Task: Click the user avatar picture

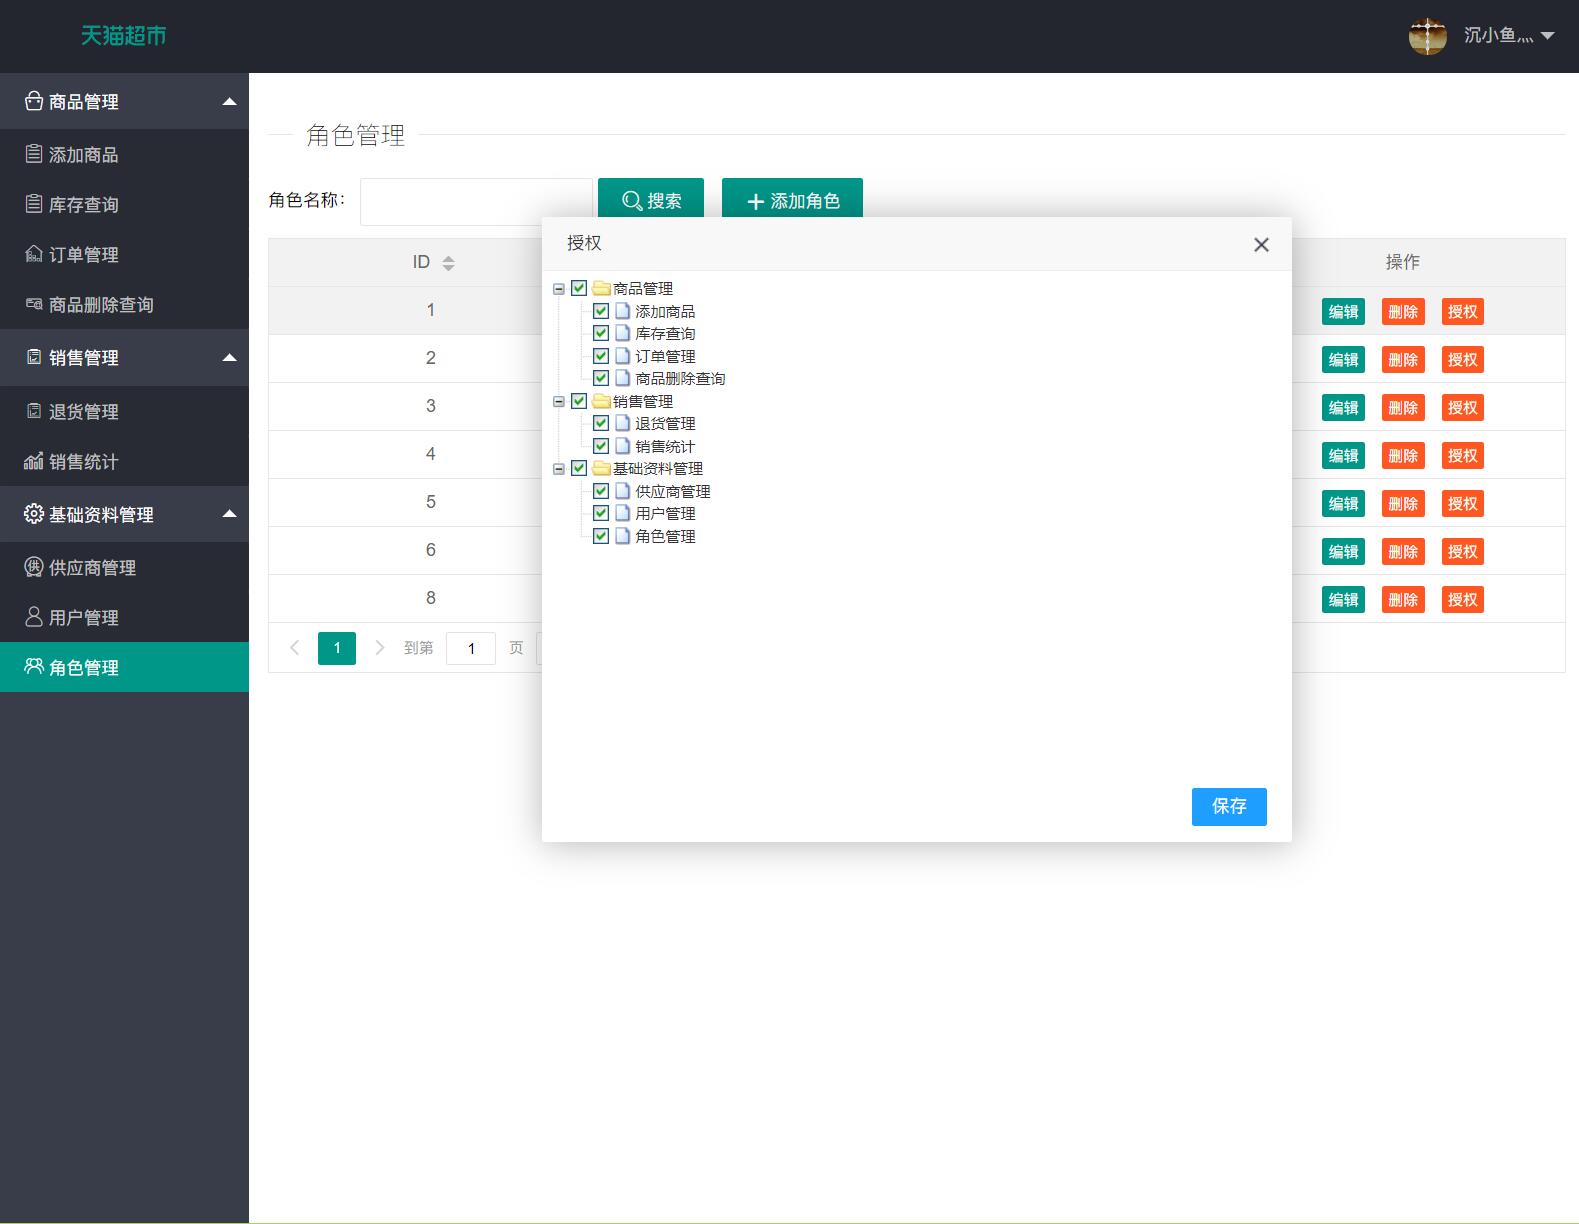Action: click(1427, 36)
